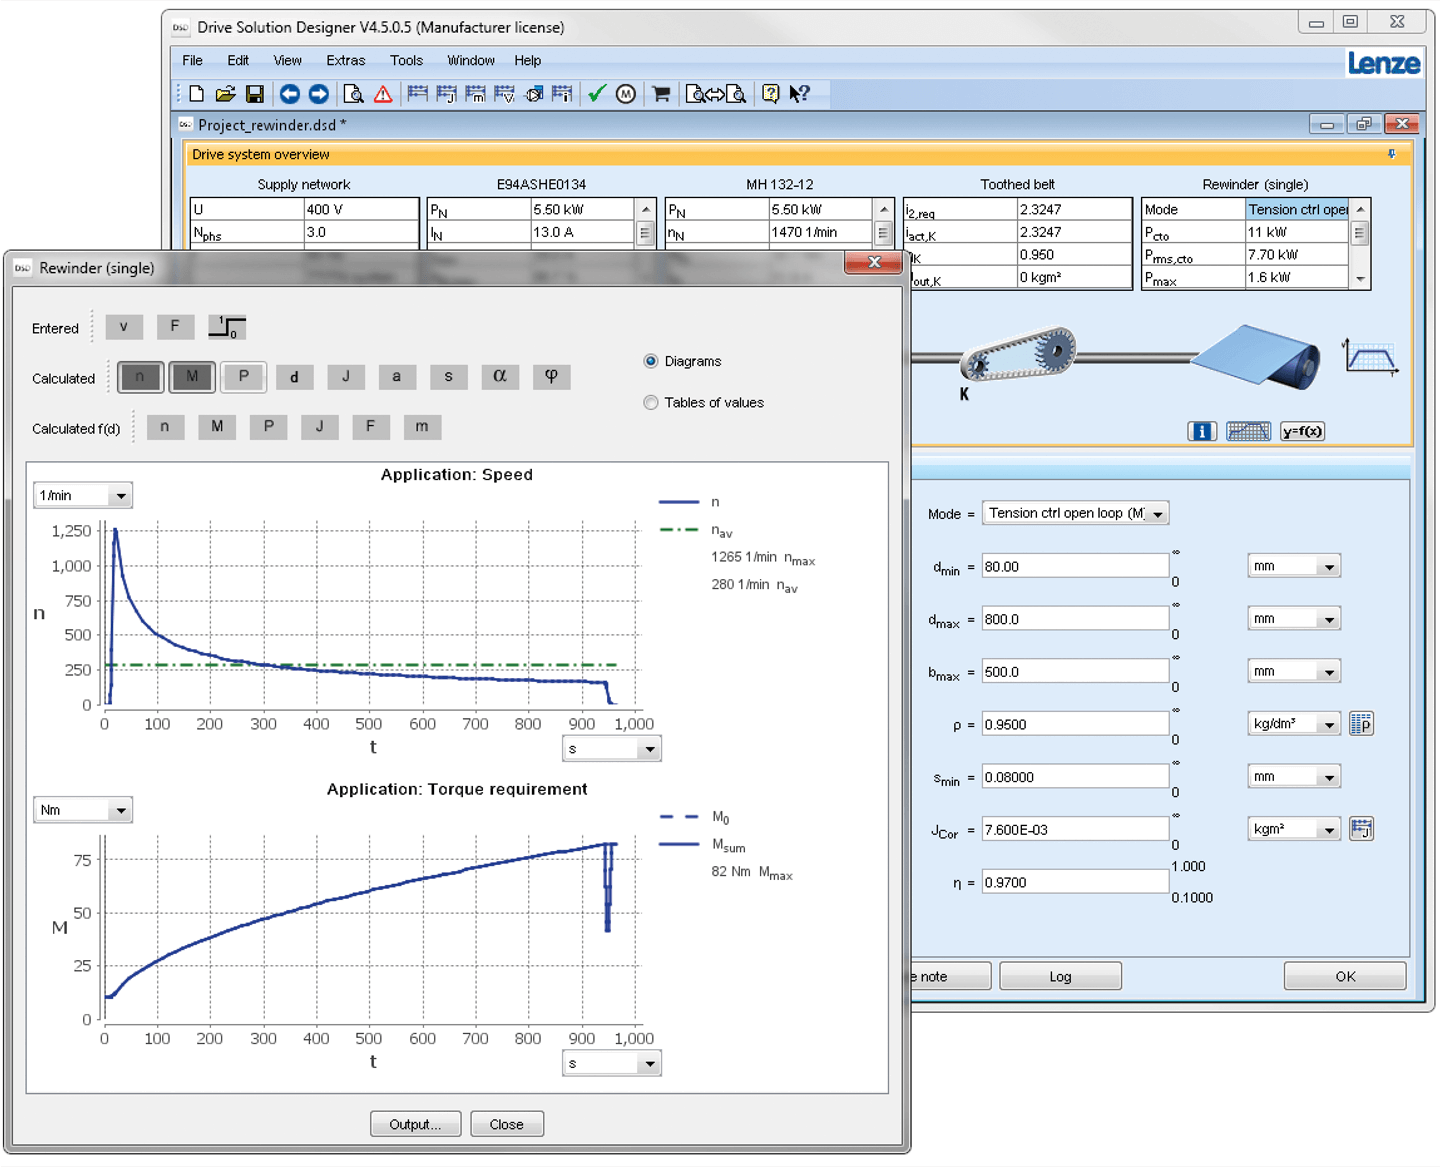Click the save project floppy disk icon
1440x1167 pixels.
tap(255, 94)
